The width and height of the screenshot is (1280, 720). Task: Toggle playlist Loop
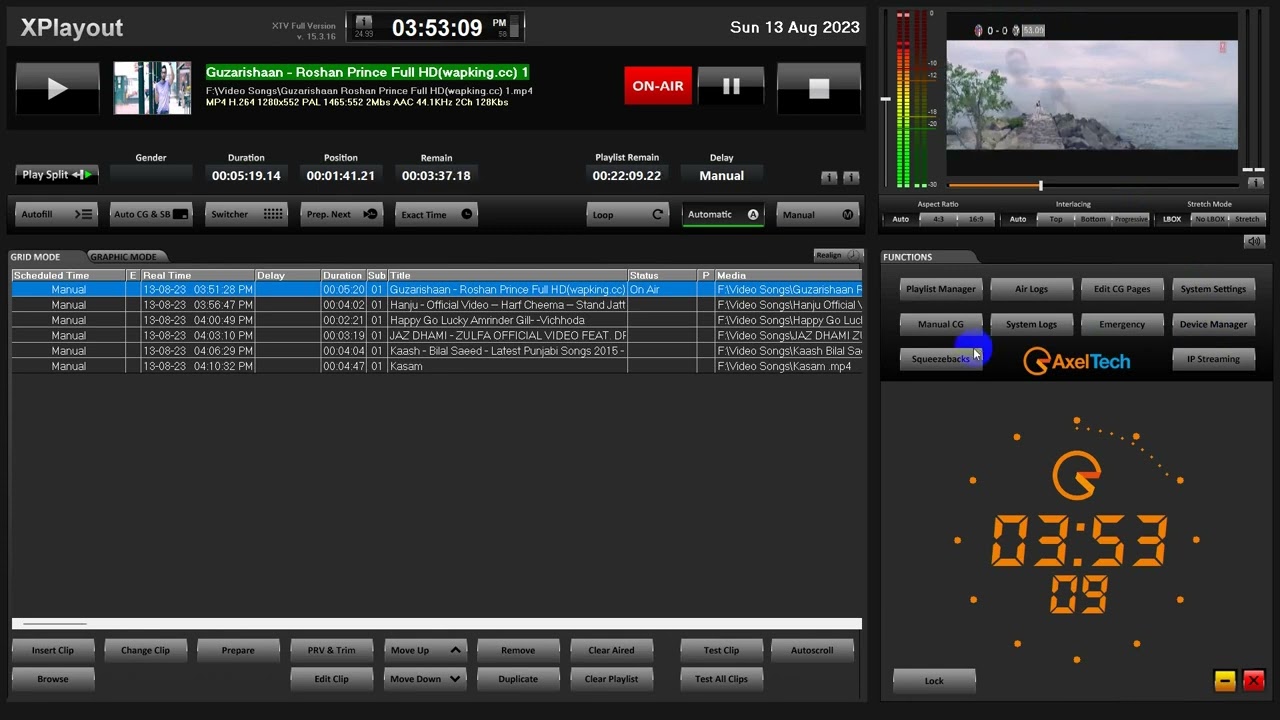(627, 214)
